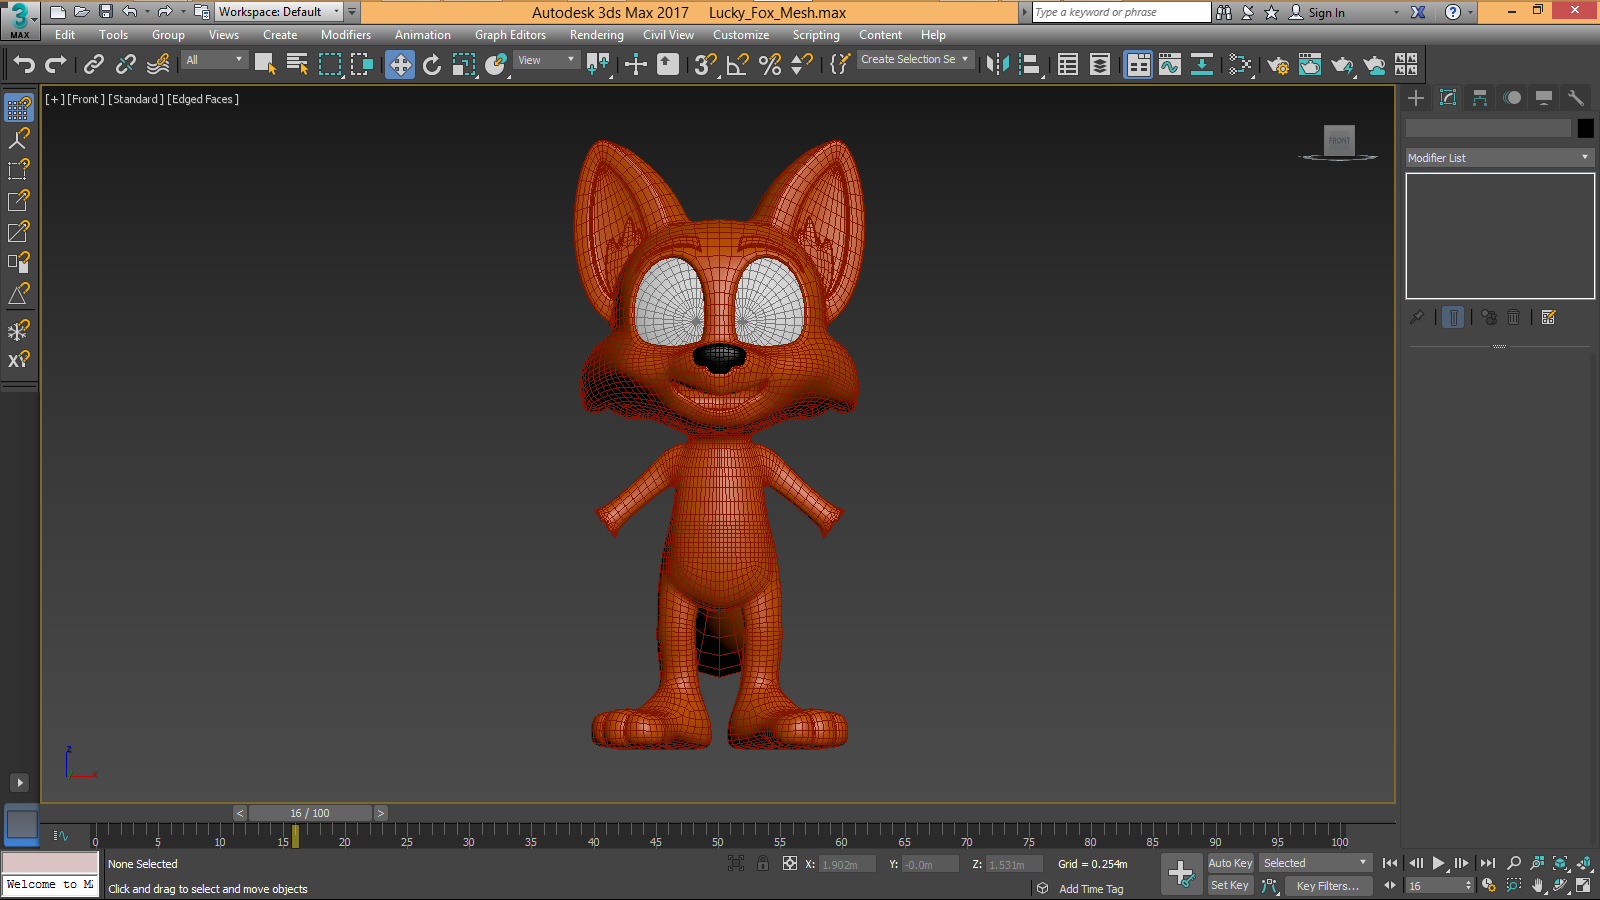
Task: Open the View reference coordinate dropdown
Action: pos(546,60)
